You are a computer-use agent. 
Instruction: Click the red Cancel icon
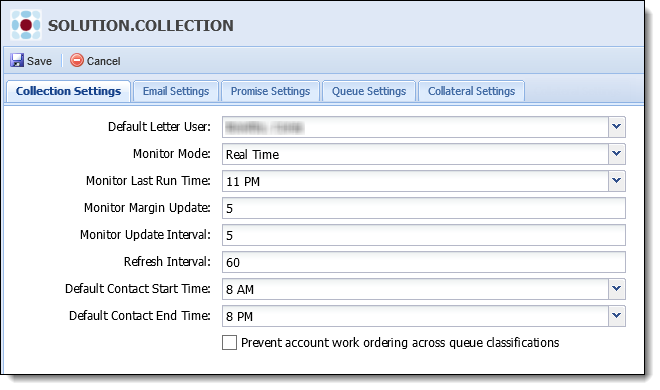[x=77, y=61]
